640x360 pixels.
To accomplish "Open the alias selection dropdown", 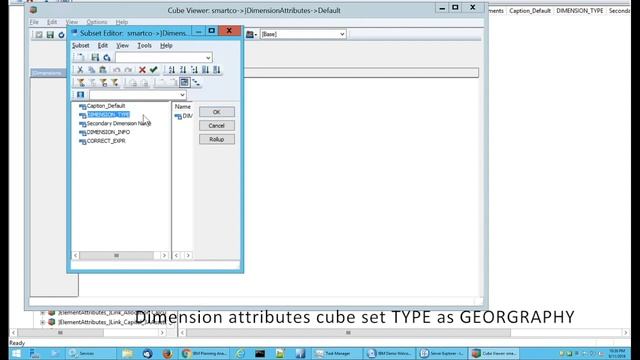I will [x=182, y=95].
